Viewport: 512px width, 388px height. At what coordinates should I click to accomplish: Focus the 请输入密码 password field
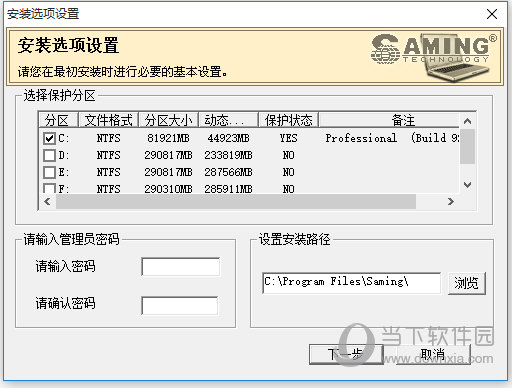coord(181,267)
